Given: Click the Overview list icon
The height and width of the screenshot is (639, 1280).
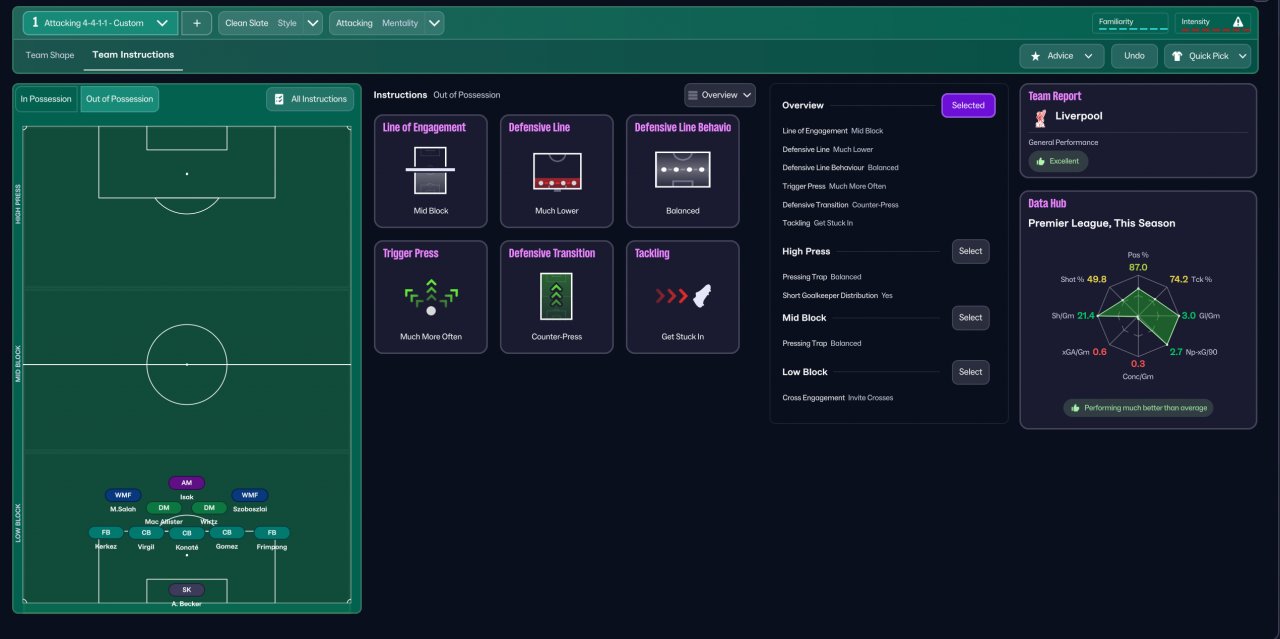Looking at the screenshot, I should (x=693, y=95).
